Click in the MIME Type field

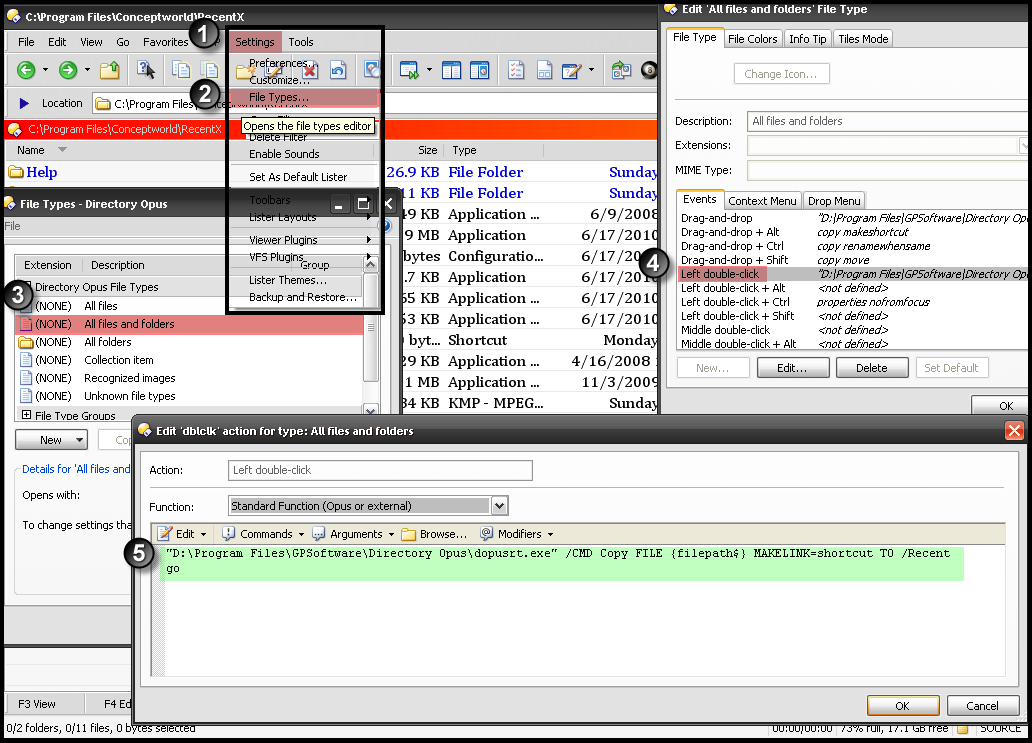887,170
